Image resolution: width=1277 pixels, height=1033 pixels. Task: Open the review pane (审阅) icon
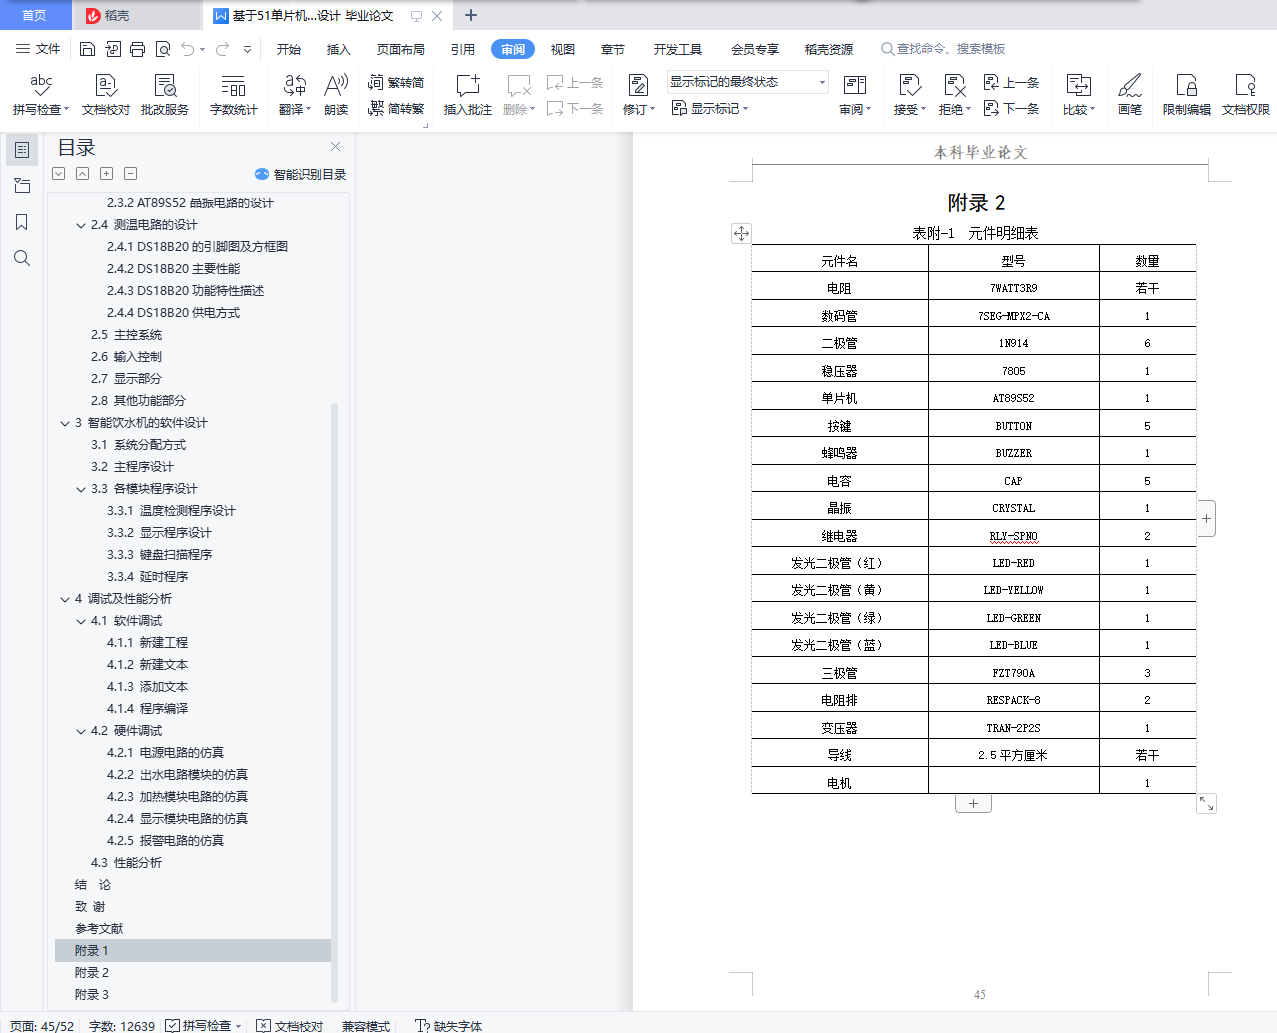(855, 95)
